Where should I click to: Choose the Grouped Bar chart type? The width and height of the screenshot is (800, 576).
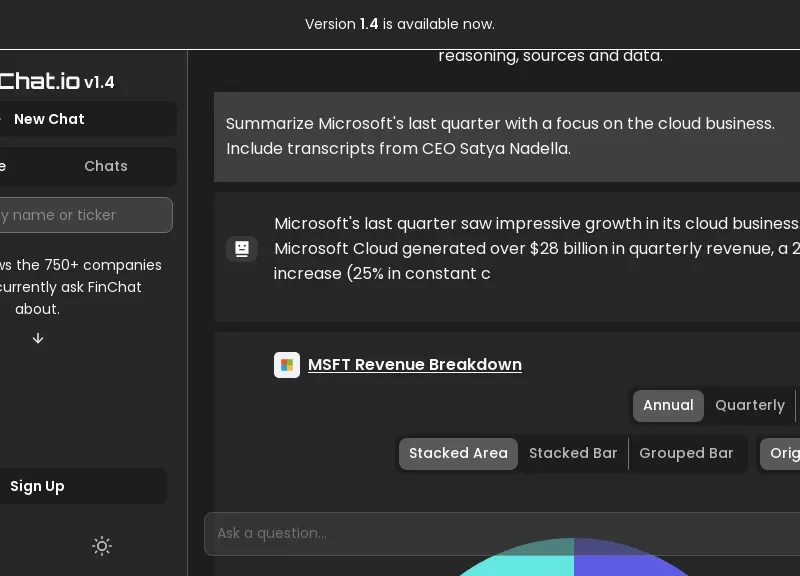[x=686, y=453]
